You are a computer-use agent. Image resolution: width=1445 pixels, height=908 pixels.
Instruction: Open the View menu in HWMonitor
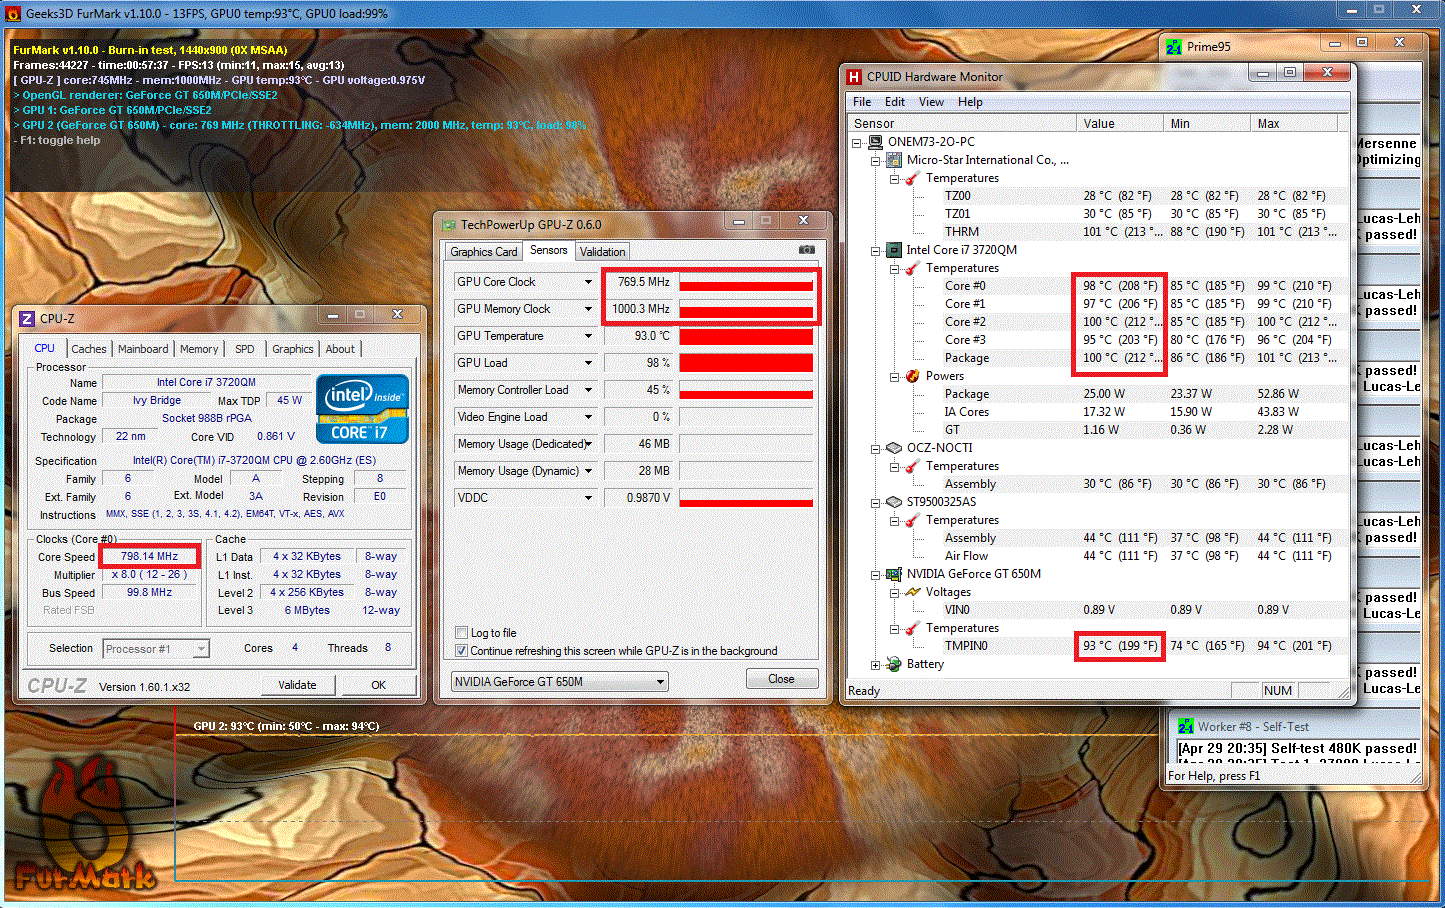931,102
